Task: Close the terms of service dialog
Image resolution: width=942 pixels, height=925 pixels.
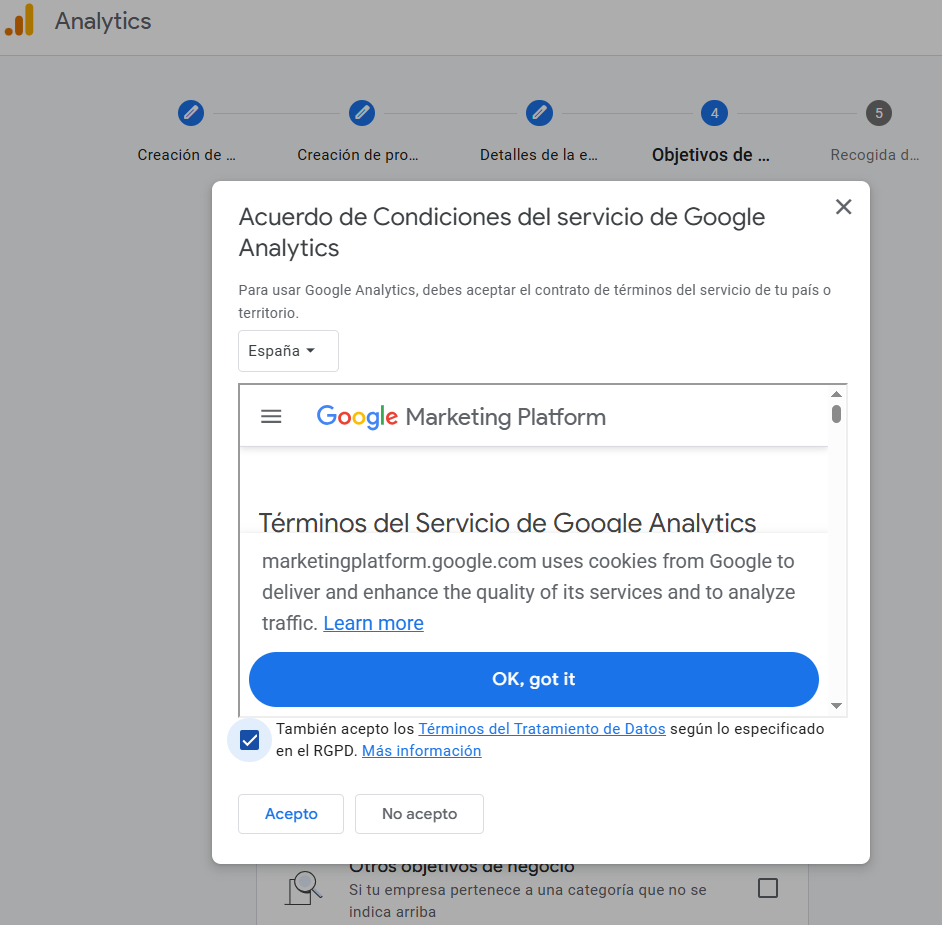Action: 844,207
